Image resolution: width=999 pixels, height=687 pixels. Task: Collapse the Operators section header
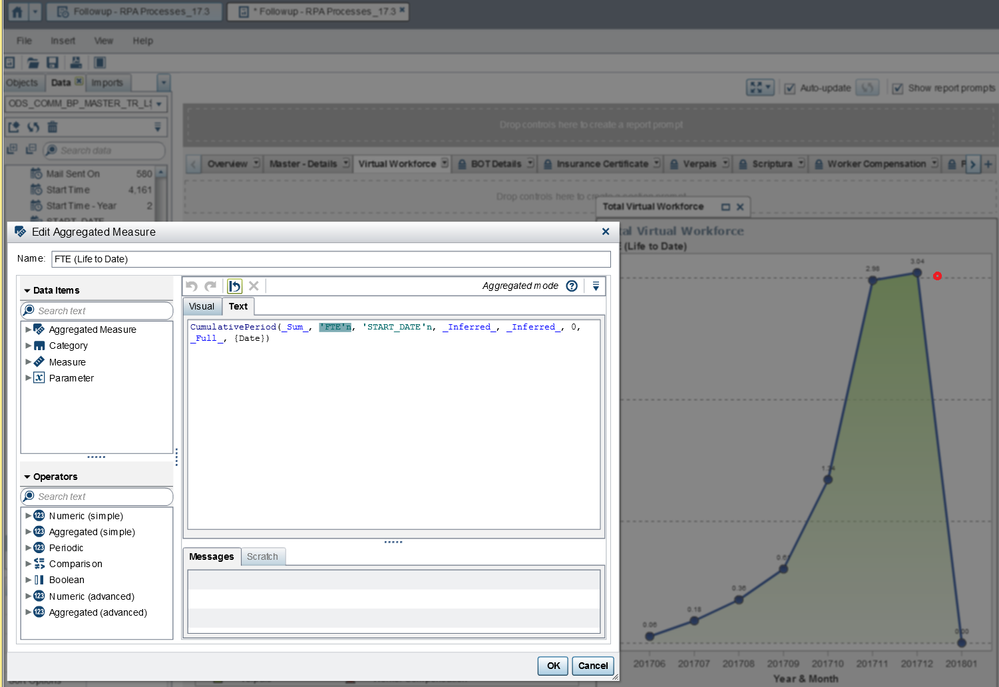pyautogui.click(x=27, y=477)
